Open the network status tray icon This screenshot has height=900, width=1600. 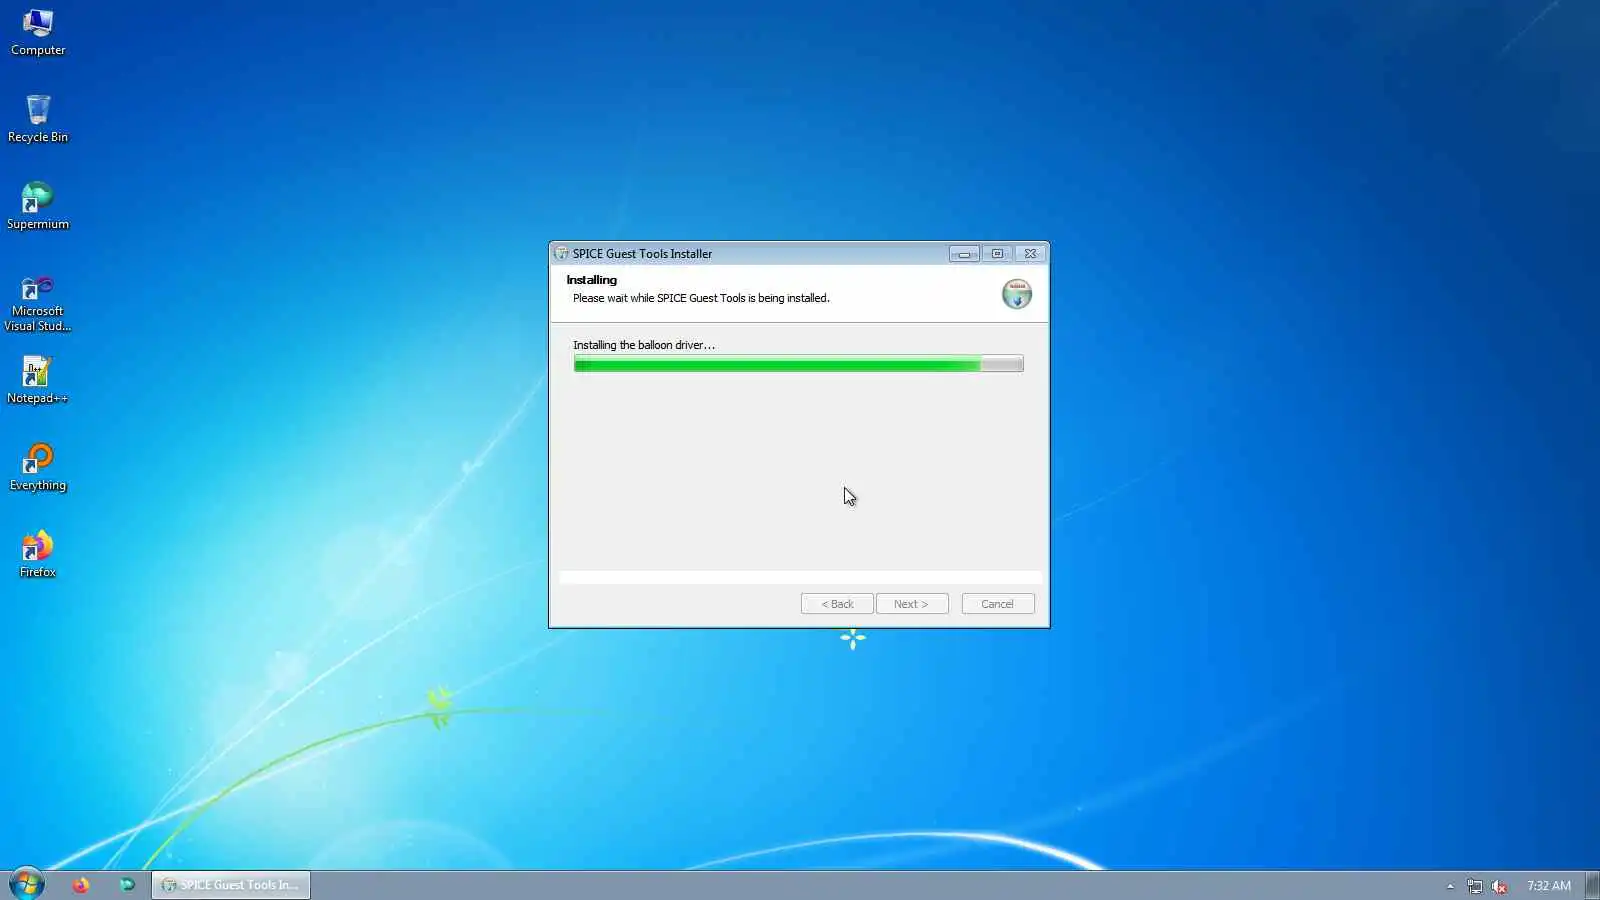click(x=1475, y=886)
